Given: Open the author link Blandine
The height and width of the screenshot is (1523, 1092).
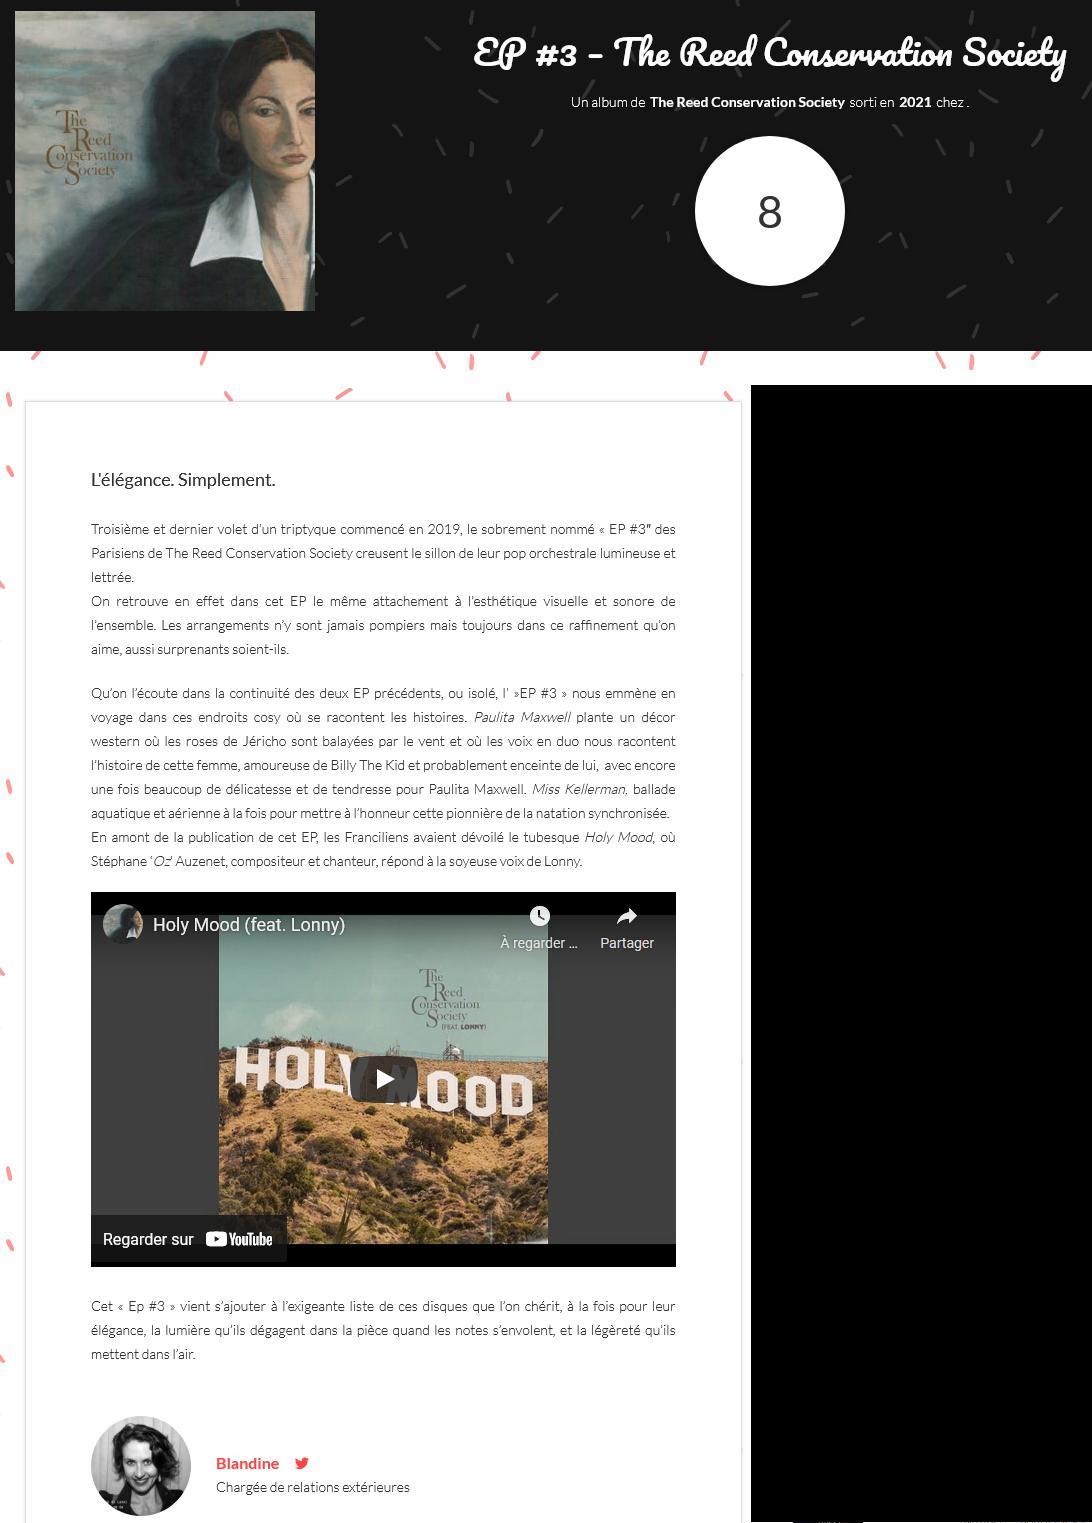Looking at the screenshot, I should (247, 1463).
